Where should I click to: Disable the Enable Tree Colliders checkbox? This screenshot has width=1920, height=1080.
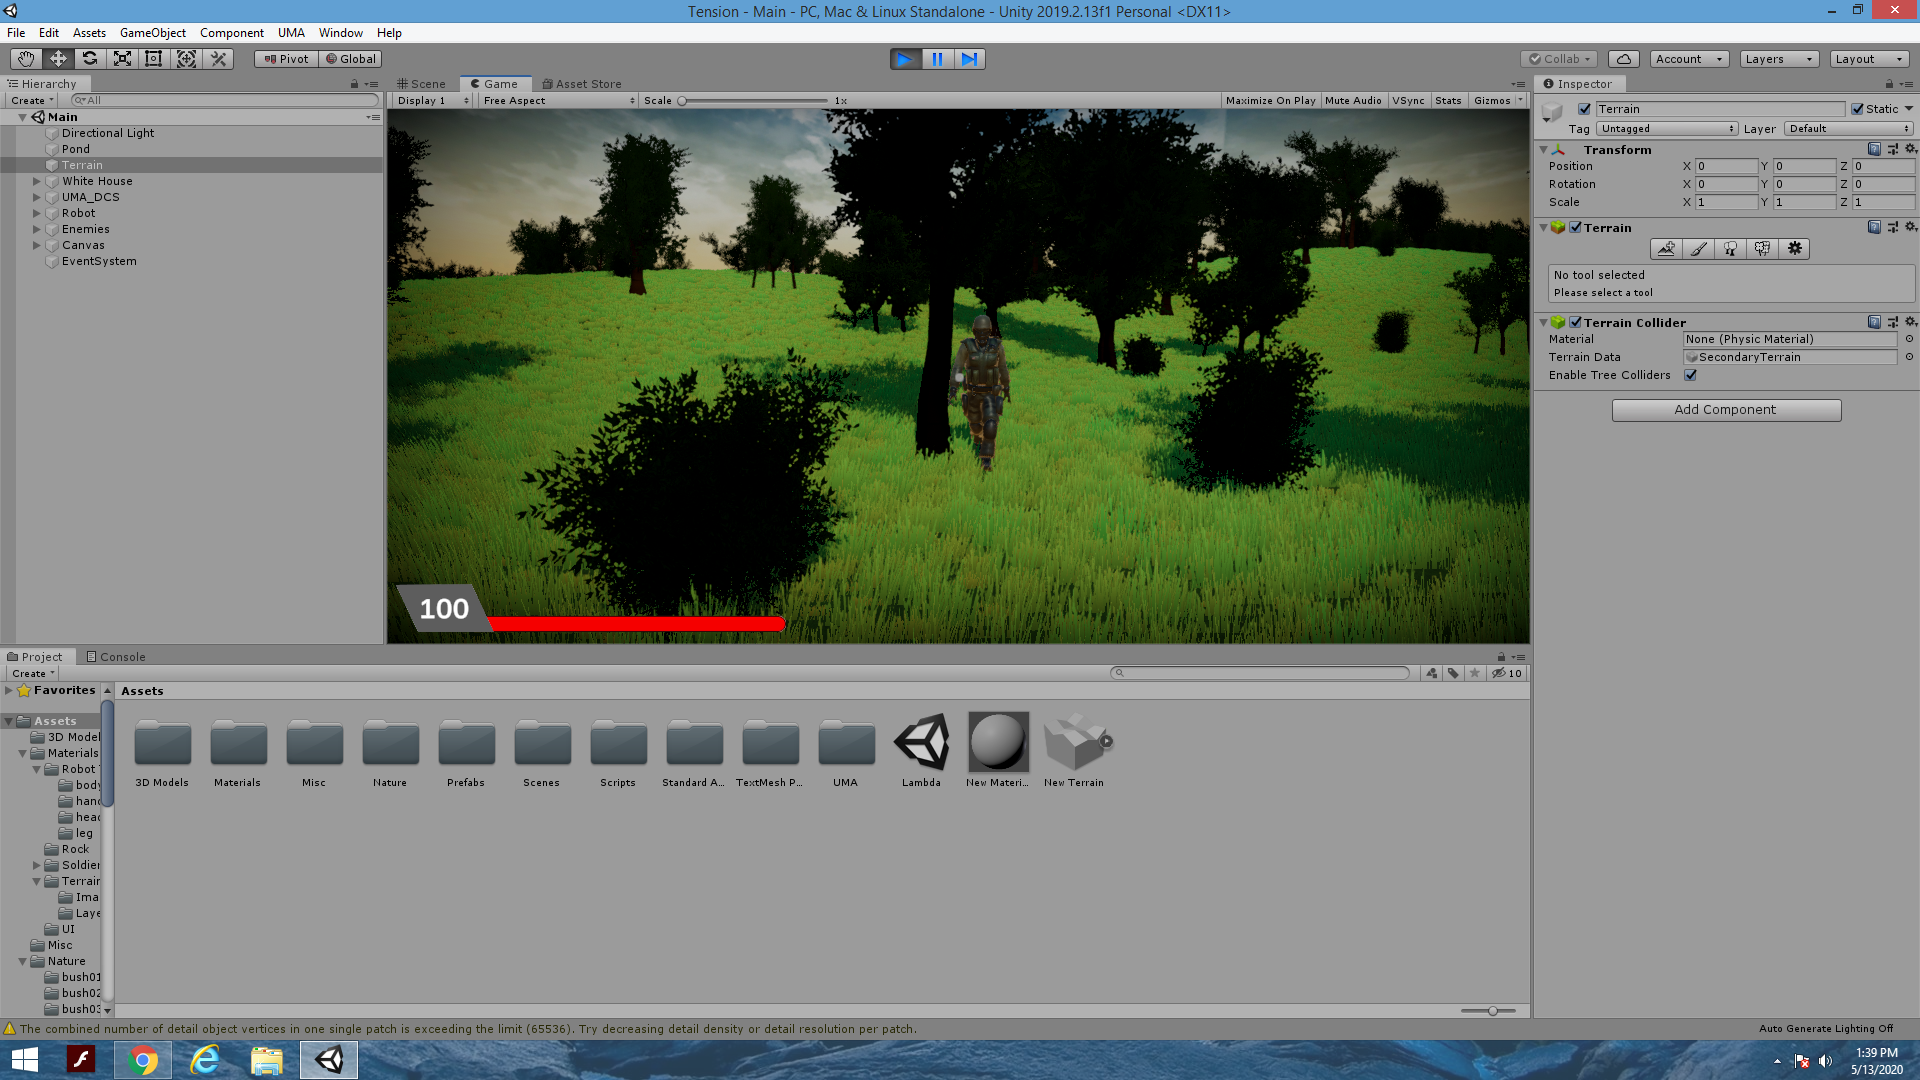(1691, 375)
